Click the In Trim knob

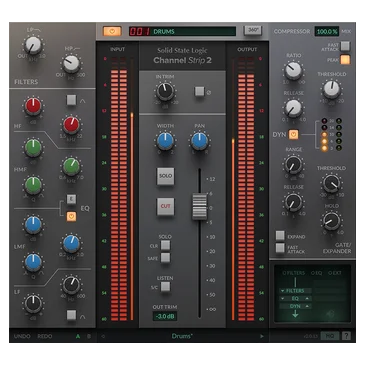(x=165, y=91)
